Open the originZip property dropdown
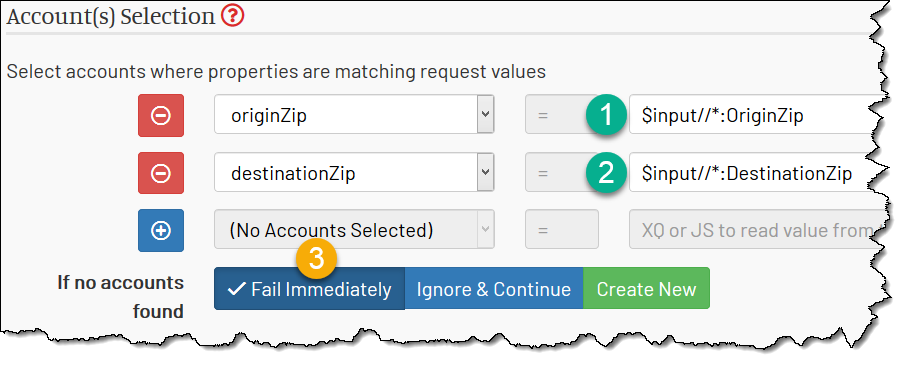 click(x=354, y=115)
